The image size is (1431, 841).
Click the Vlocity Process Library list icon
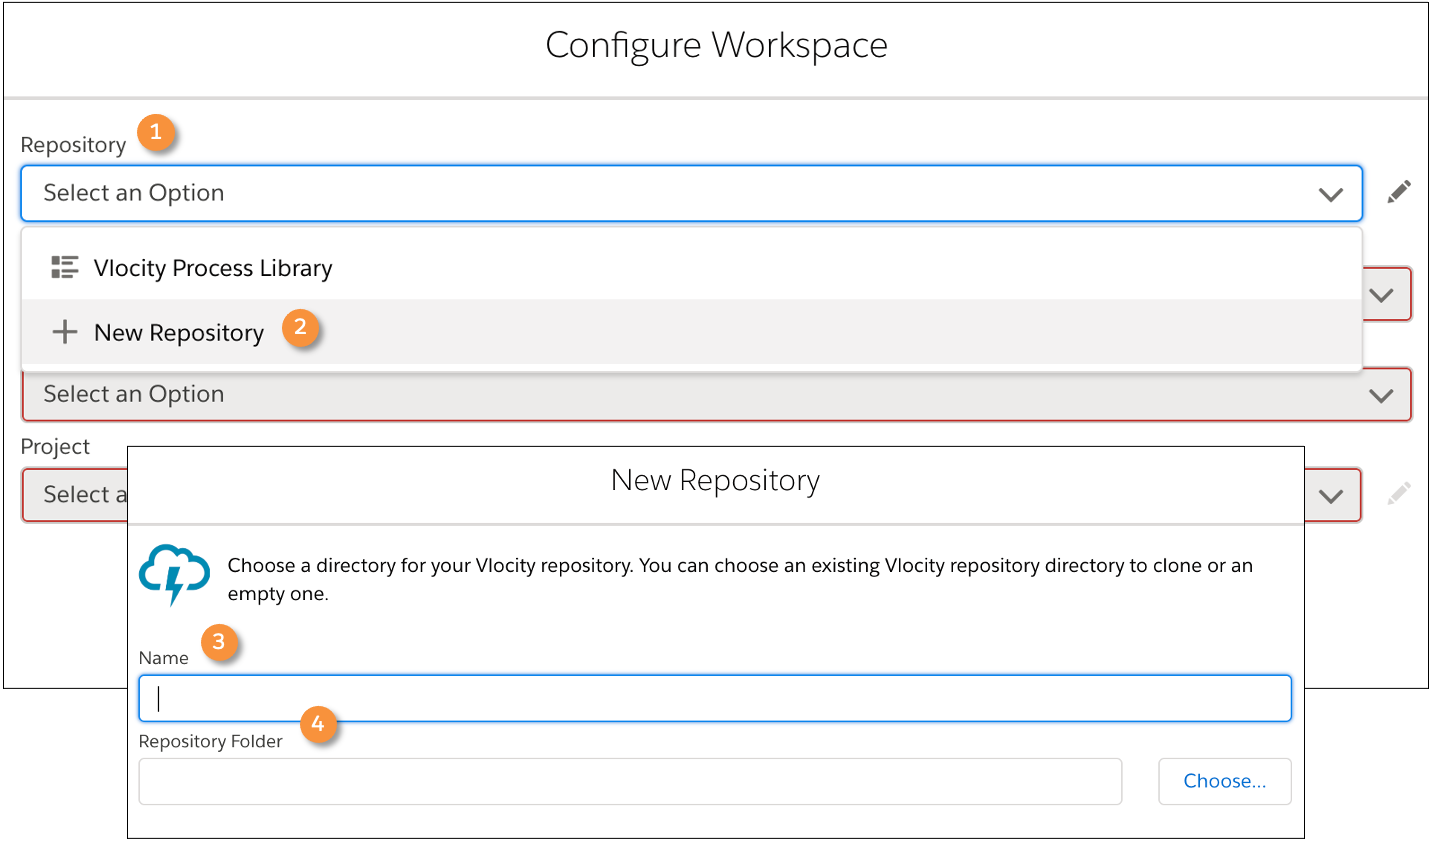(x=65, y=267)
